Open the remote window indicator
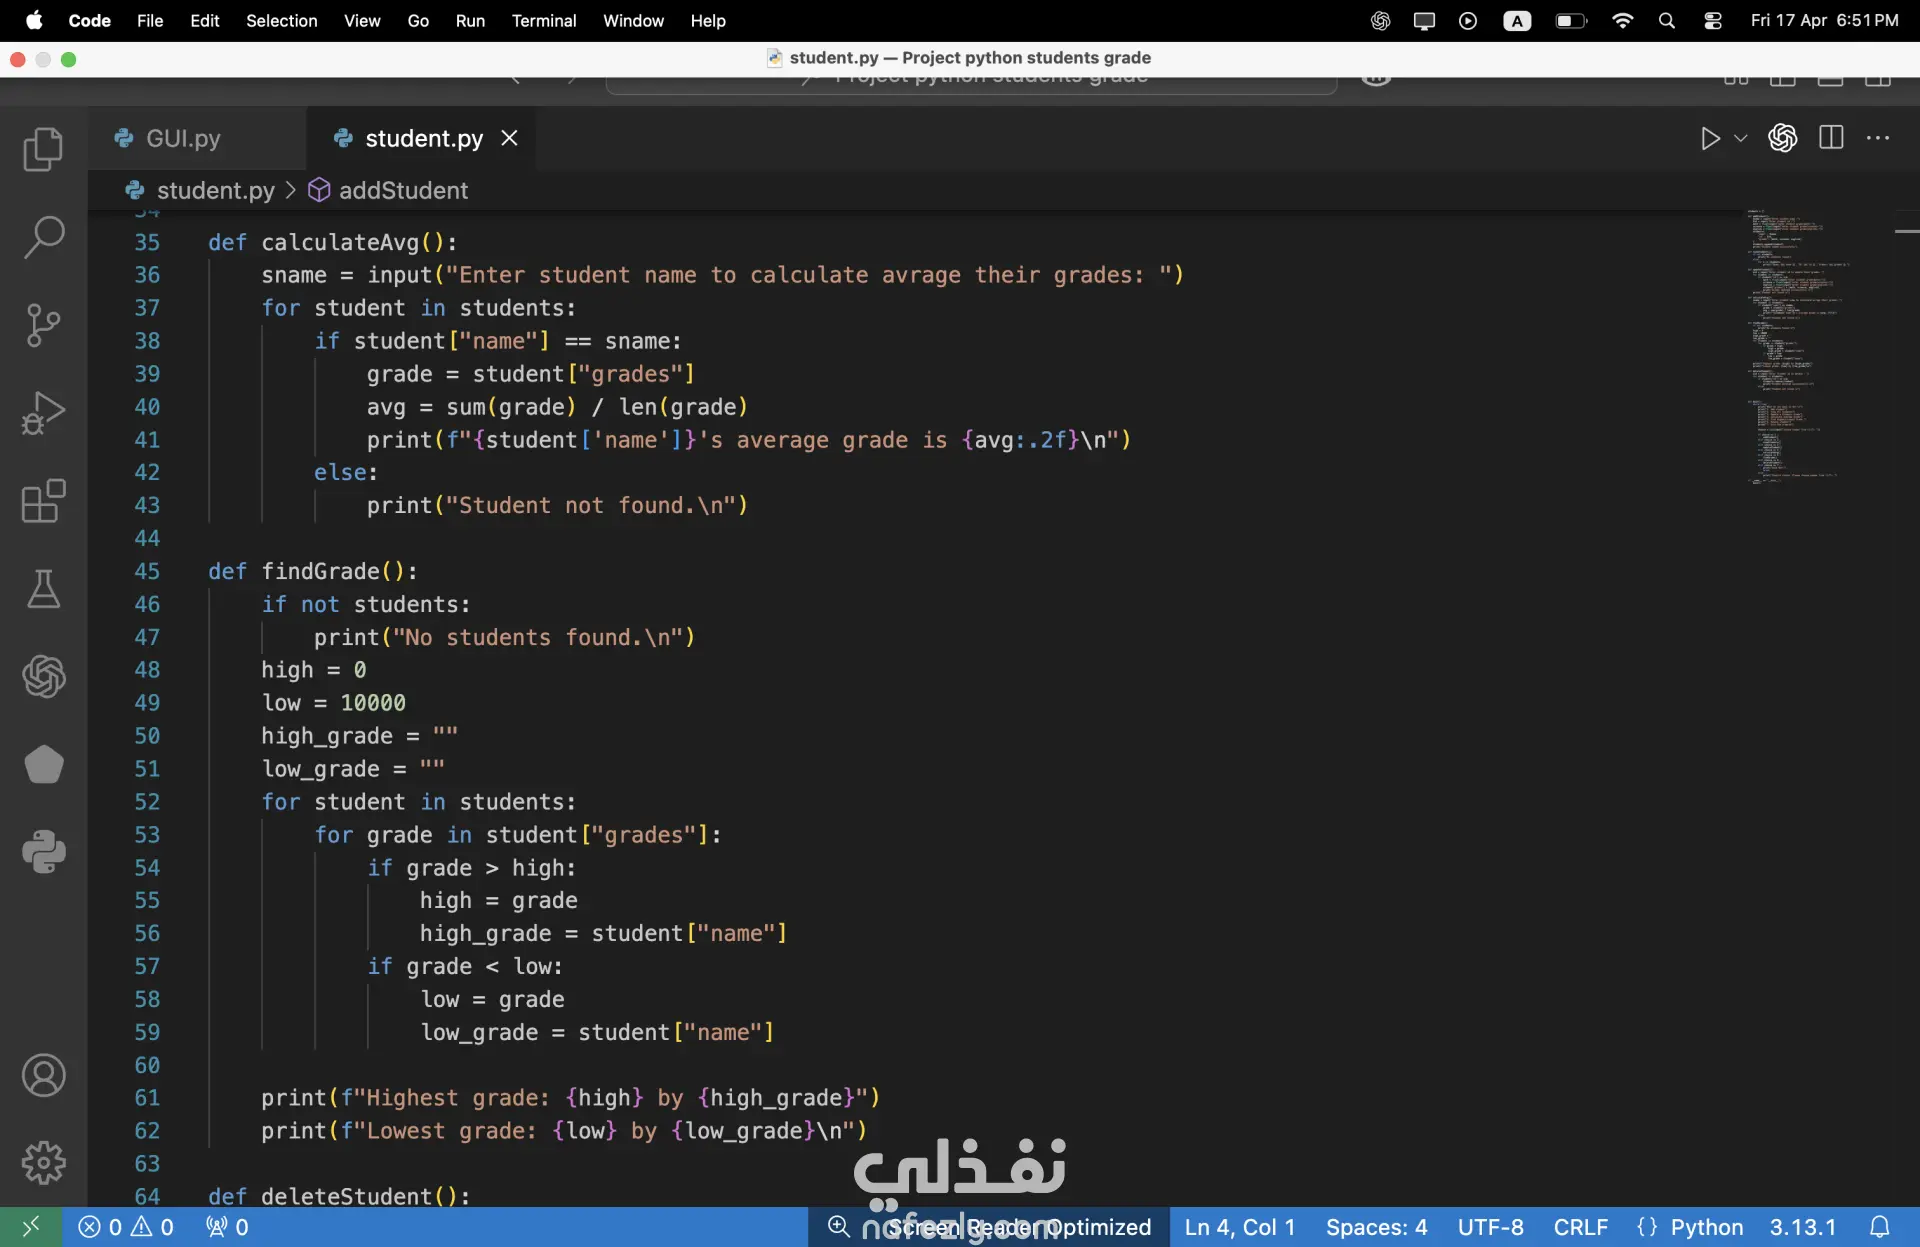The image size is (1920, 1247). [x=31, y=1226]
